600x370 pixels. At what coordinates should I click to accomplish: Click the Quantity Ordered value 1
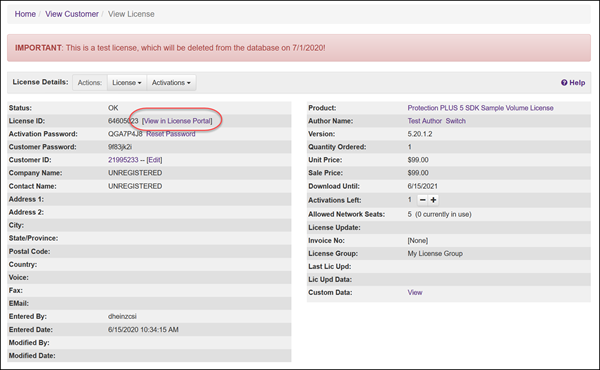click(x=409, y=147)
